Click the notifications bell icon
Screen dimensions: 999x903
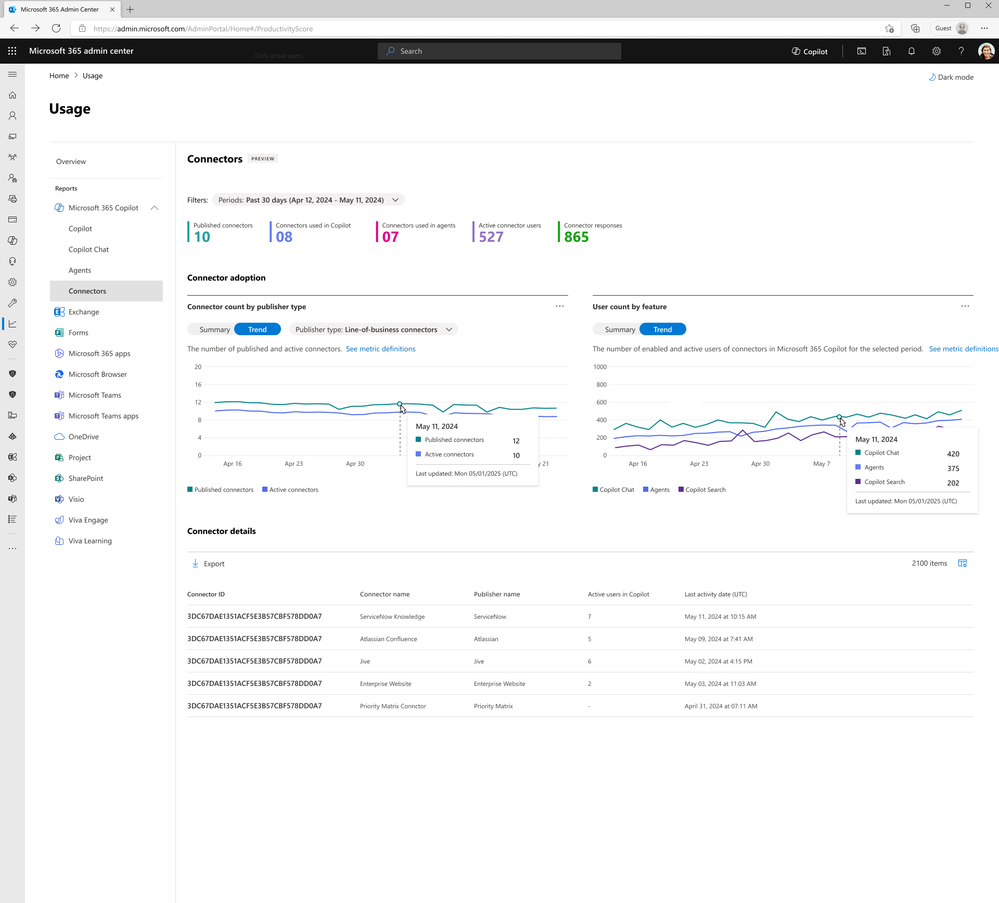coord(911,51)
